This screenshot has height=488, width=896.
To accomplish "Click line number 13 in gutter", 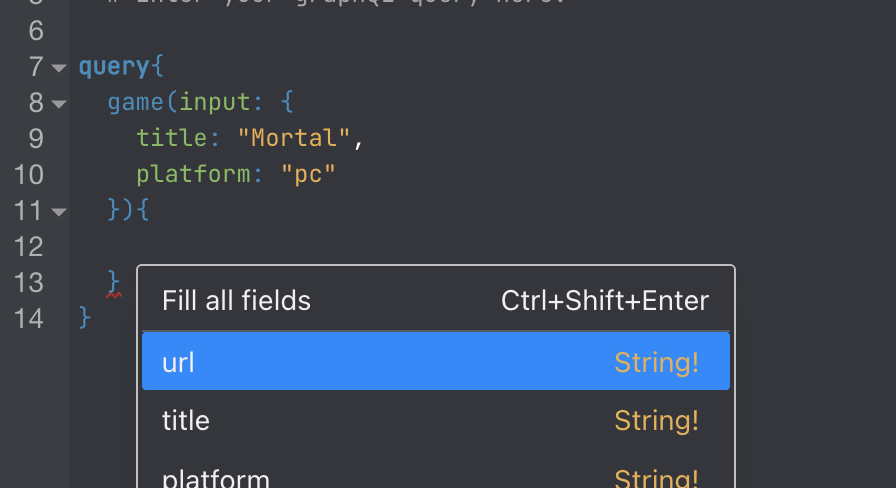I will point(29,283).
